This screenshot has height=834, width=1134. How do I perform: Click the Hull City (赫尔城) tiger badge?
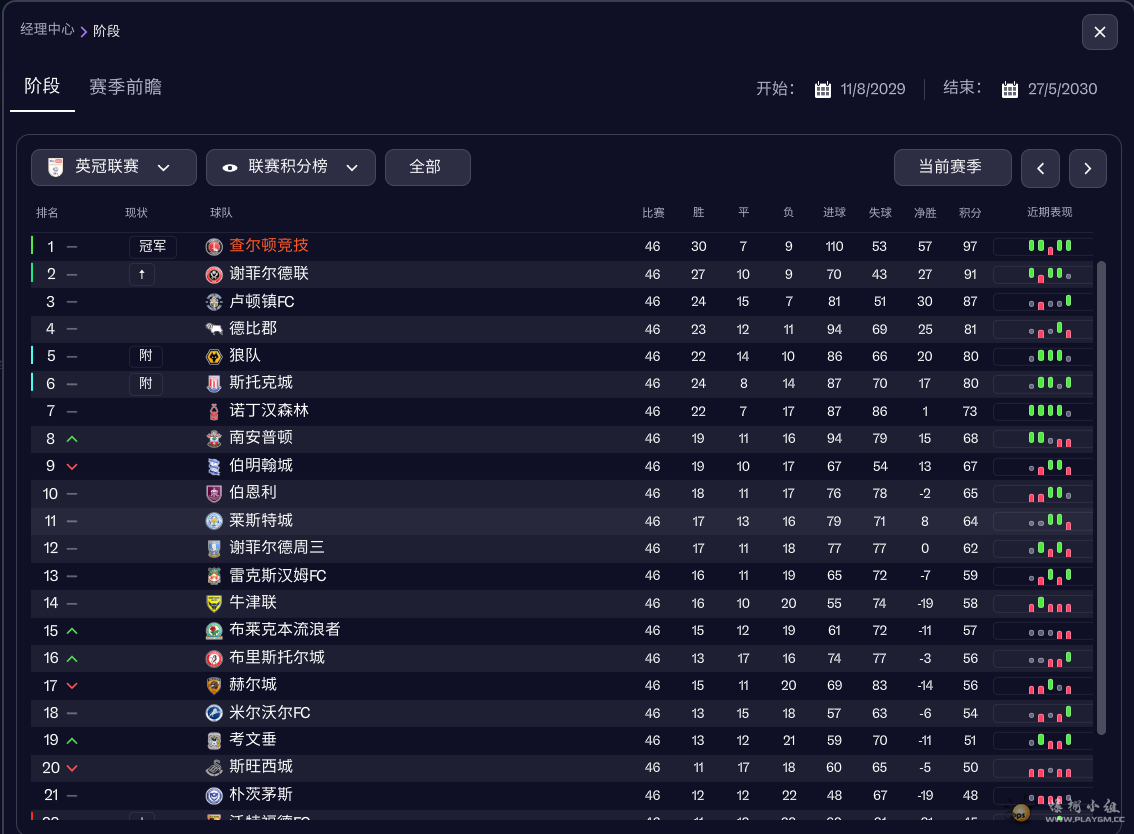tap(214, 685)
